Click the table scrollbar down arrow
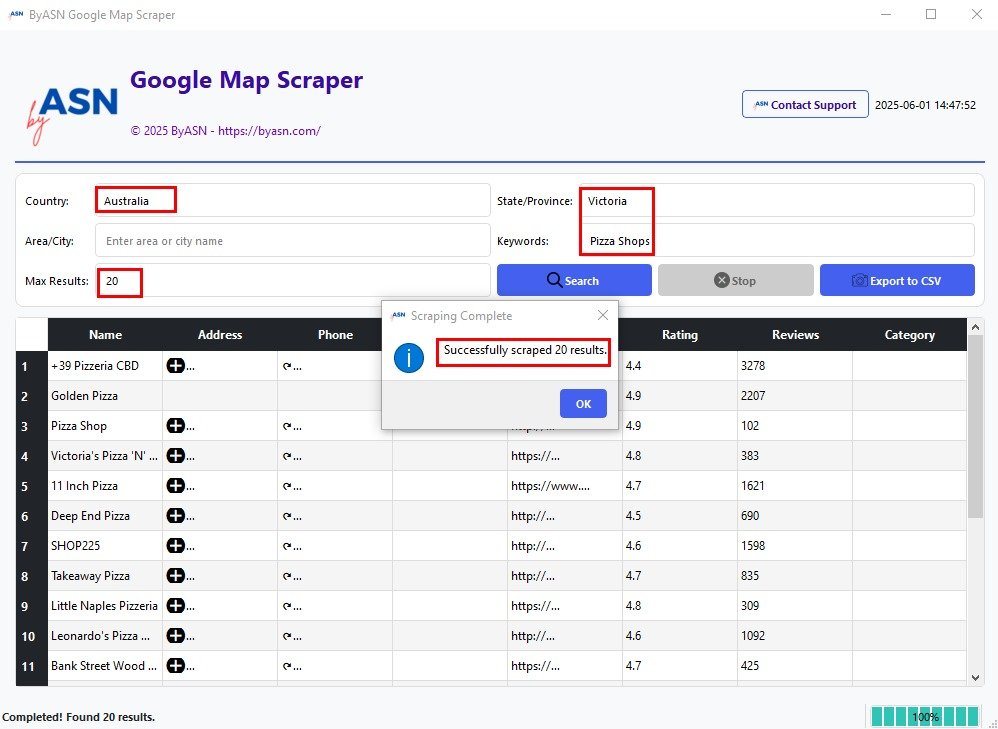998x729 pixels. pyautogui.click(x=975, y=678)
